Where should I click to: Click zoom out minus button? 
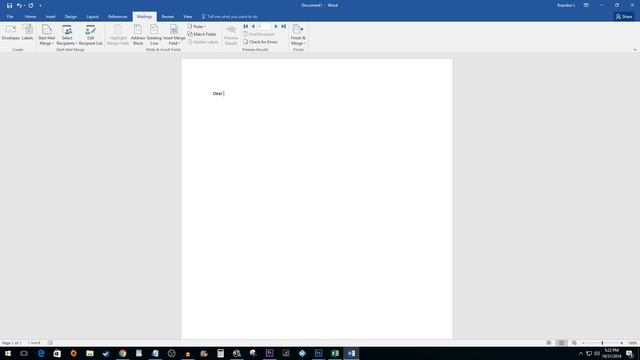(x=583, y=343)
